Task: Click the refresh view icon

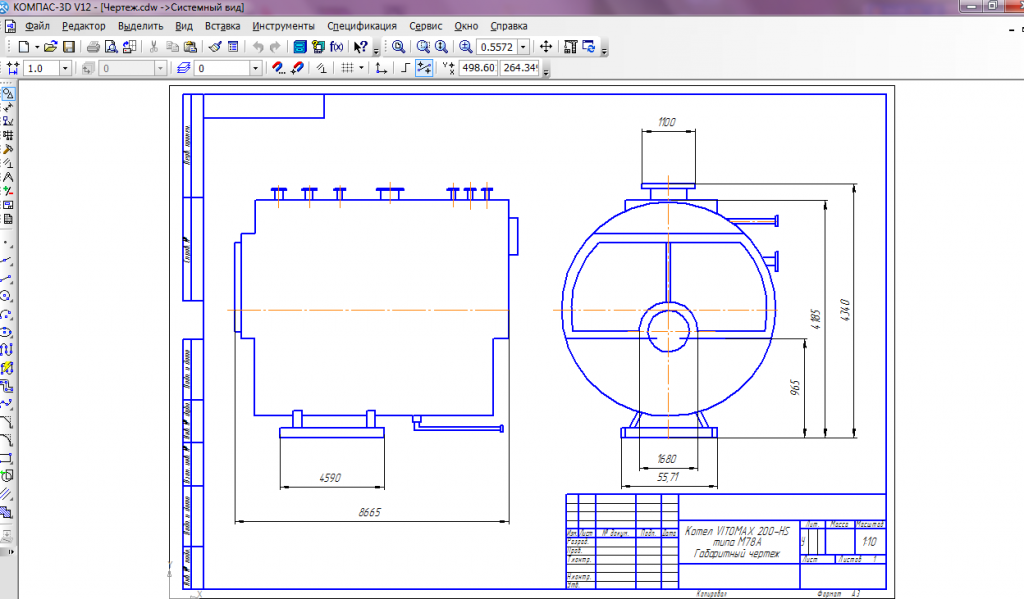Action: click(589, 47)
